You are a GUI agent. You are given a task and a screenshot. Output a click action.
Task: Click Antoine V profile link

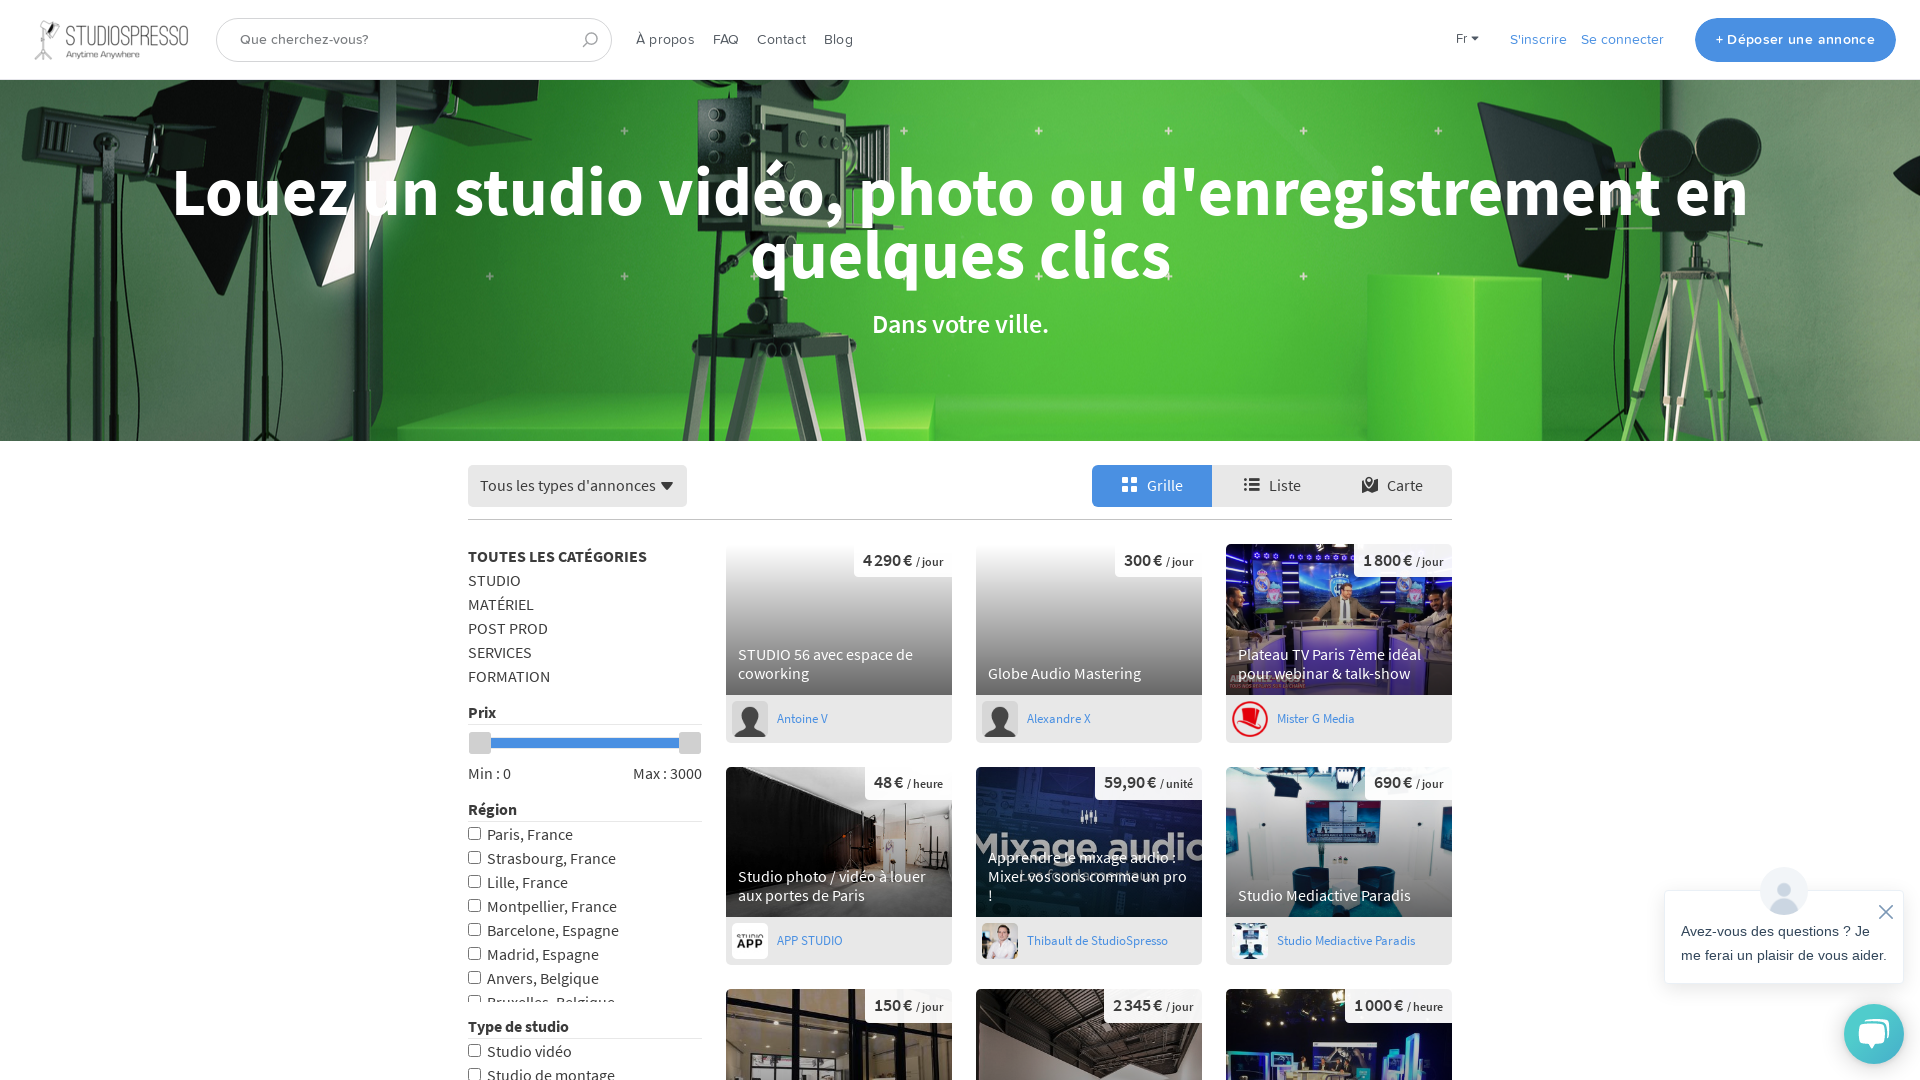802,719
